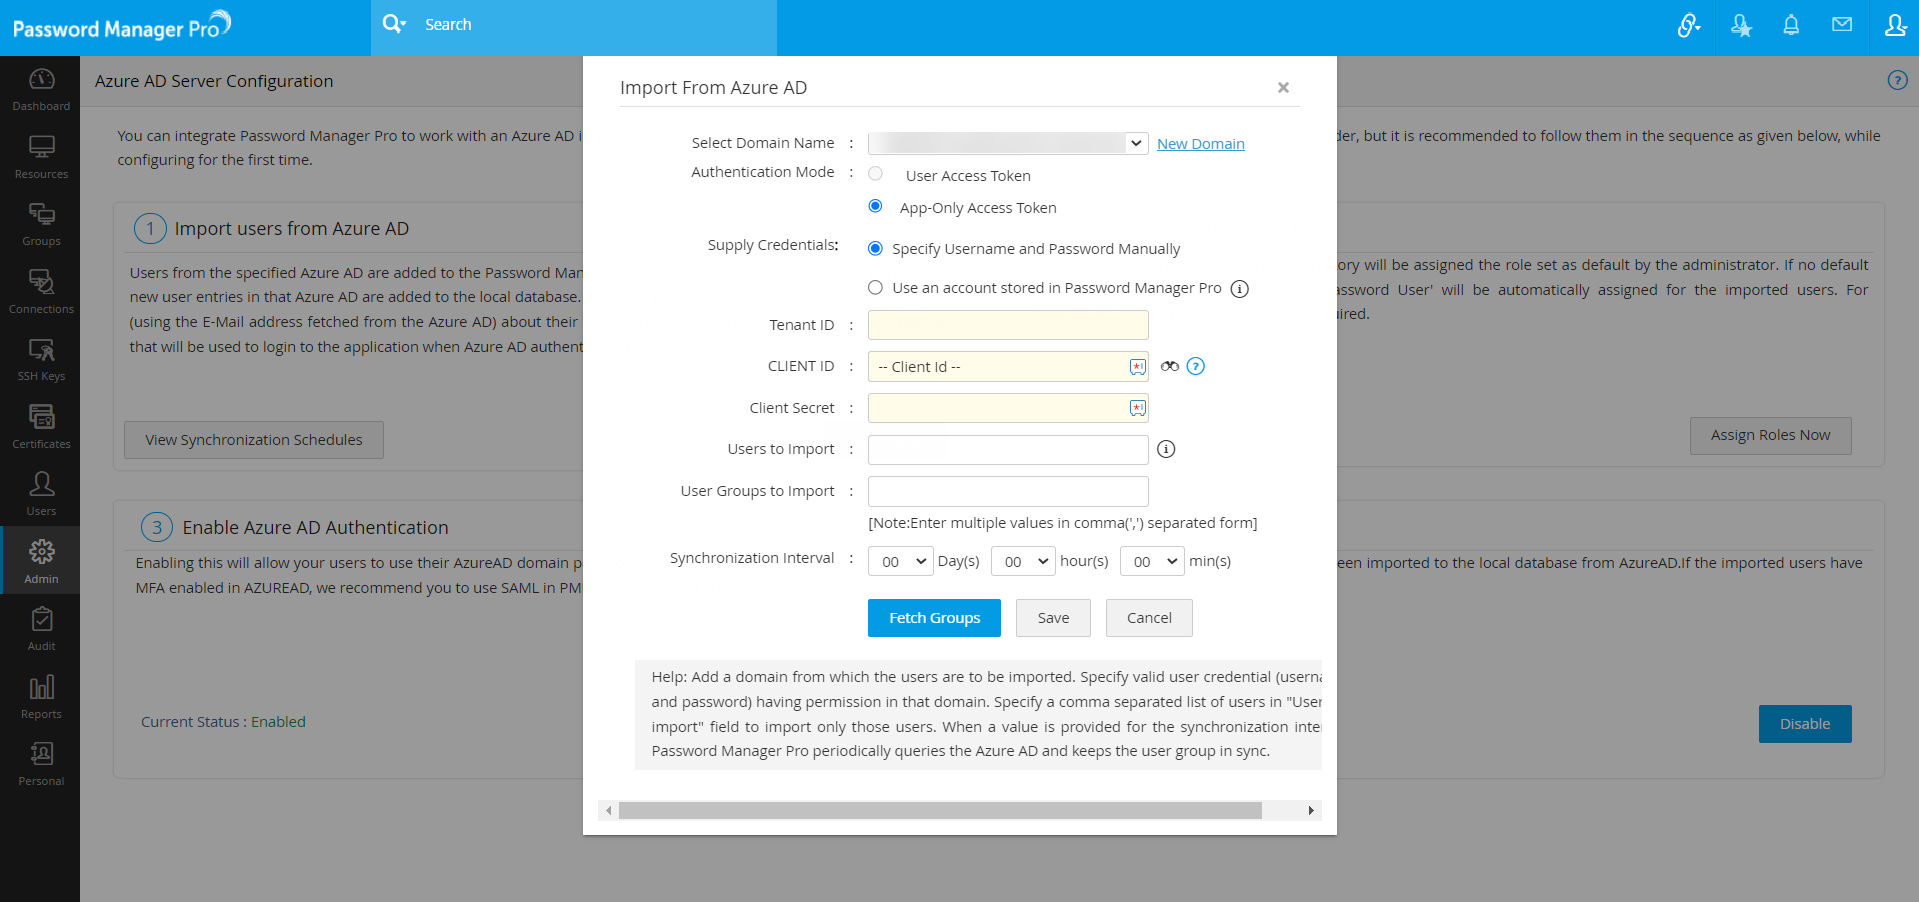The width and height of the screenshot is (1919, 902).
Task: Click the Password Manager Pro logo
Action: (x=122, y=26)
